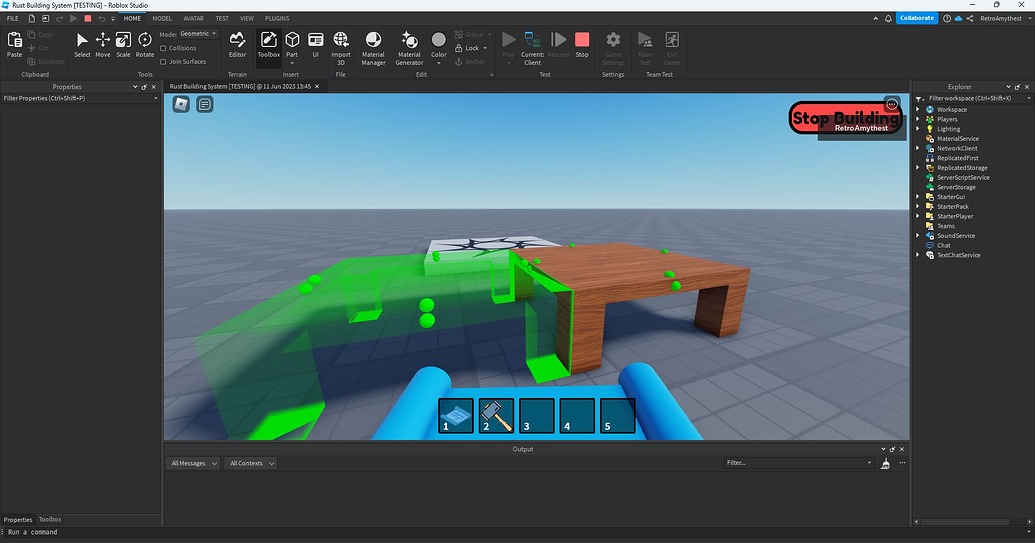Activate the Select tool

(x=82, y=44)
